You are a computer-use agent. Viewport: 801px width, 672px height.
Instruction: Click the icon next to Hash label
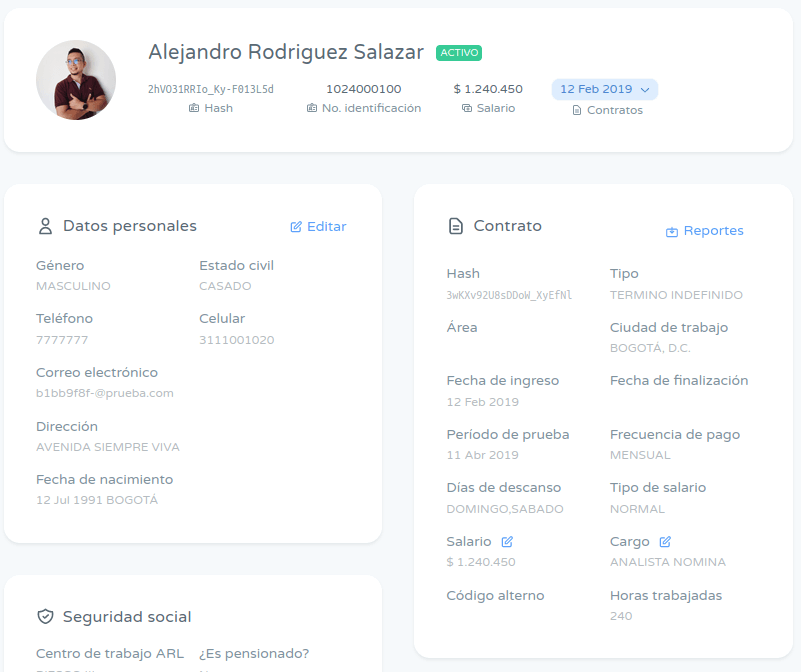[194, 108]
